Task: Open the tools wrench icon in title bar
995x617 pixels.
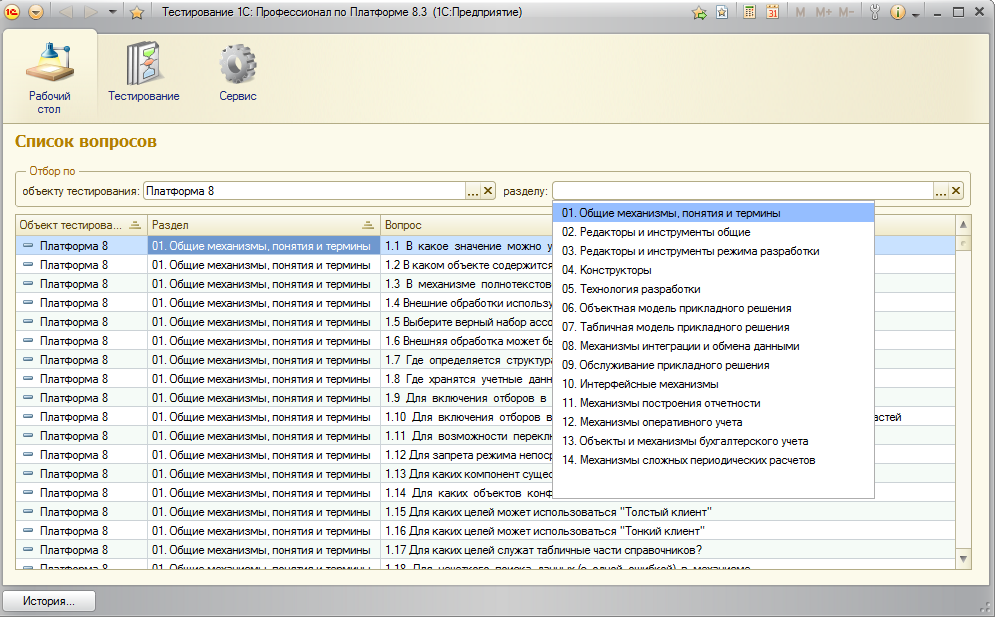Action: (x=875, y=13)
